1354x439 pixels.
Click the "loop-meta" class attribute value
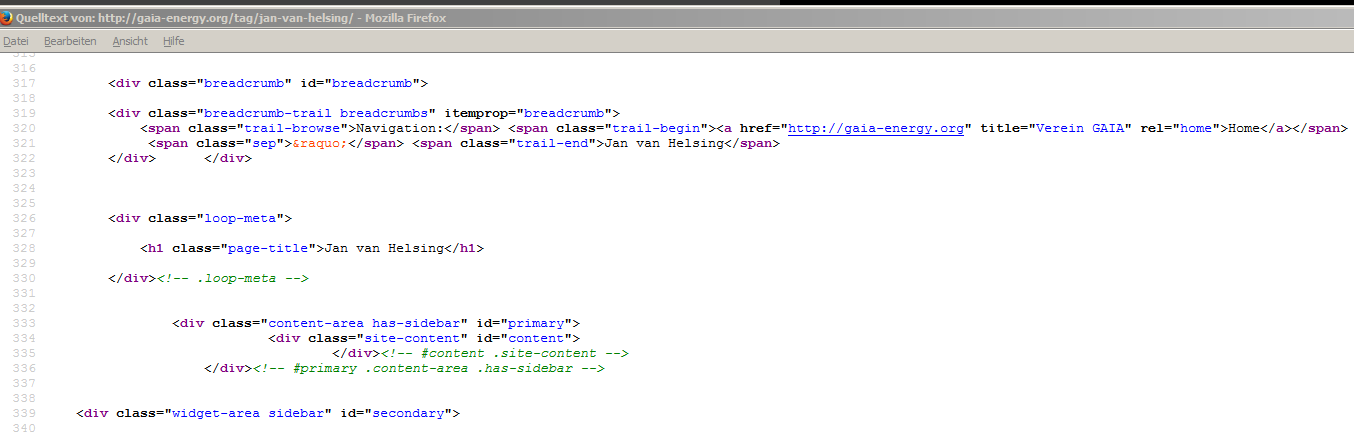coord(243,217)
